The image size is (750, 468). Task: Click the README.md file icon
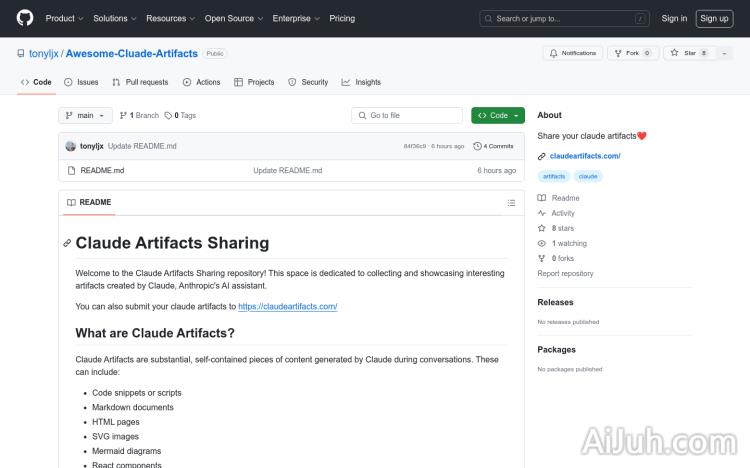(71, 170)
